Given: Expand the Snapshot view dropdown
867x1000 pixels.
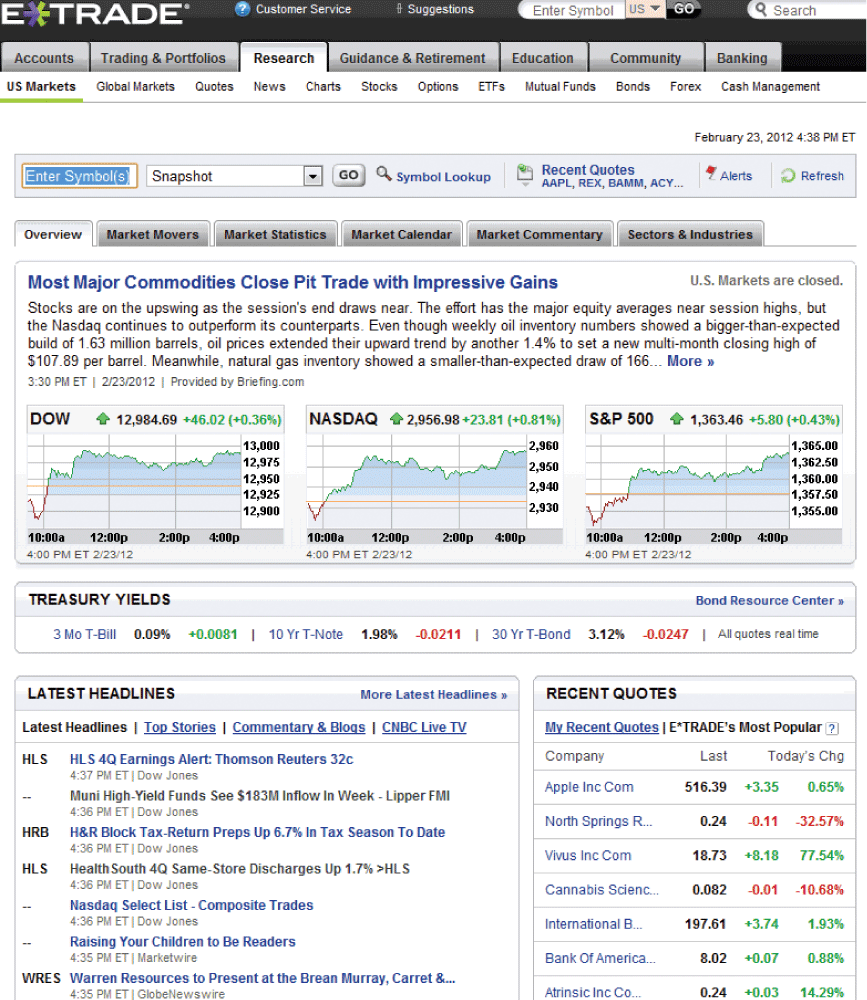Looking at the screenshot, I should click(x=313, y=176).
